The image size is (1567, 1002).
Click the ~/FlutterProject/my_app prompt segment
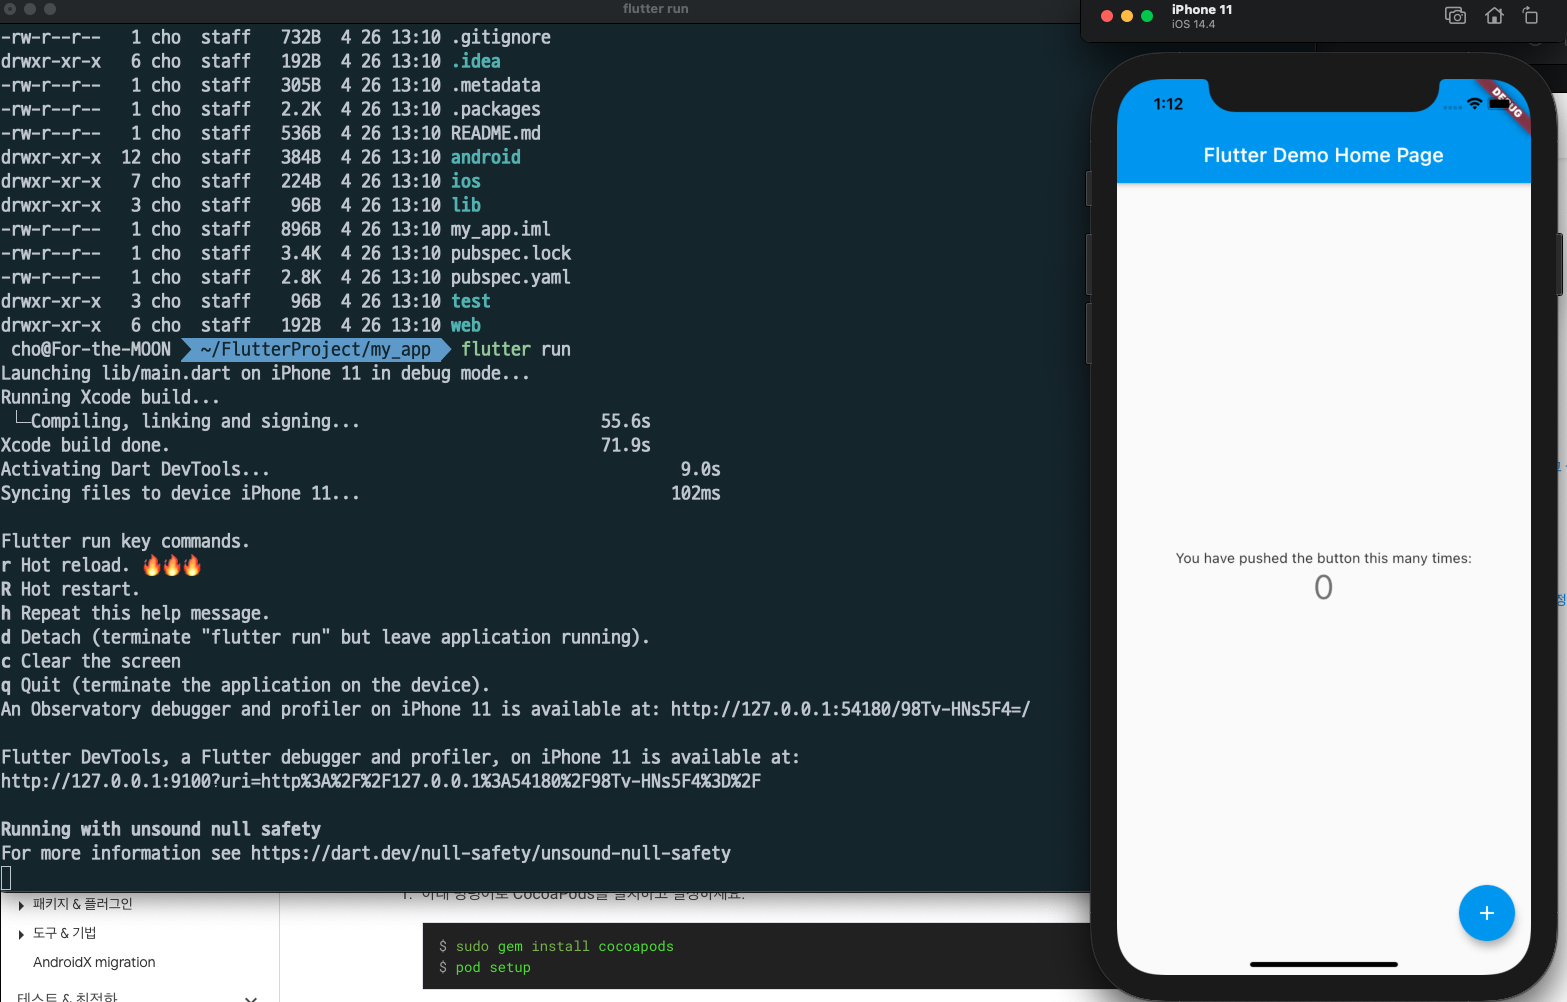point(315,349)
